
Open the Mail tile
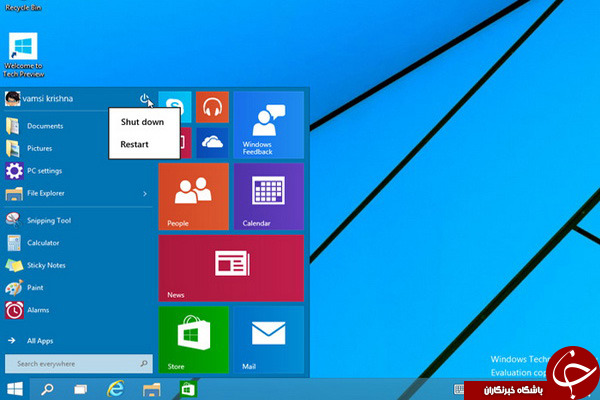point(269,340)
